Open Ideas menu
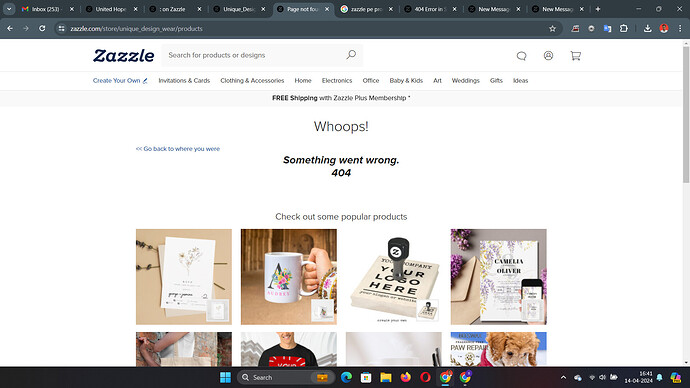Image resolution: width=690 pixels, height=388 pixels. point(520,81)
